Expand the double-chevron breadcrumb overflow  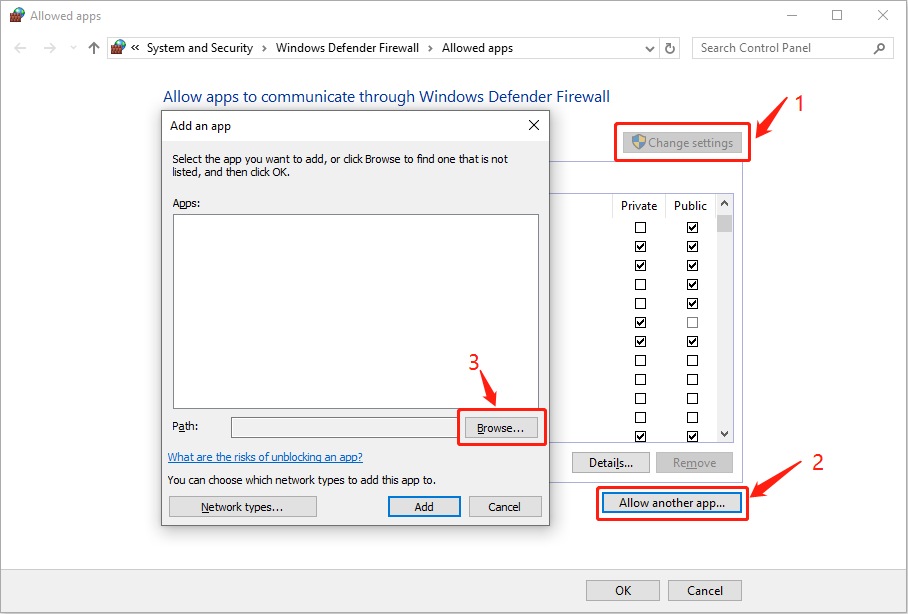(x=135, y=47)
